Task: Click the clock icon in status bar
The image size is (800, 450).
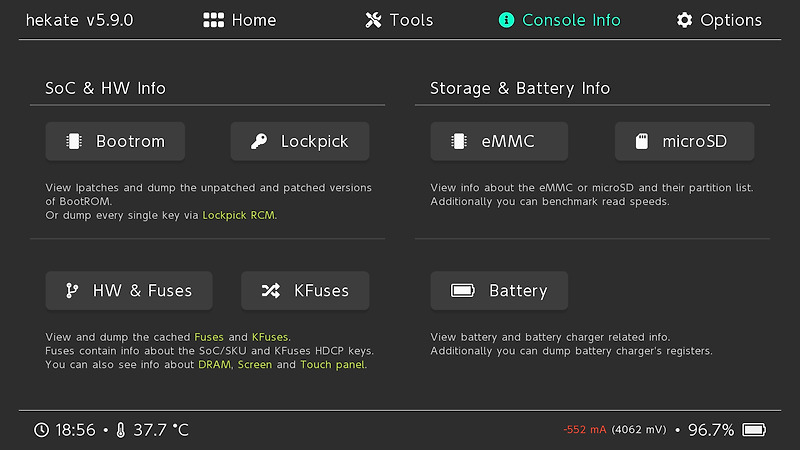Action: tap(41, 430)
